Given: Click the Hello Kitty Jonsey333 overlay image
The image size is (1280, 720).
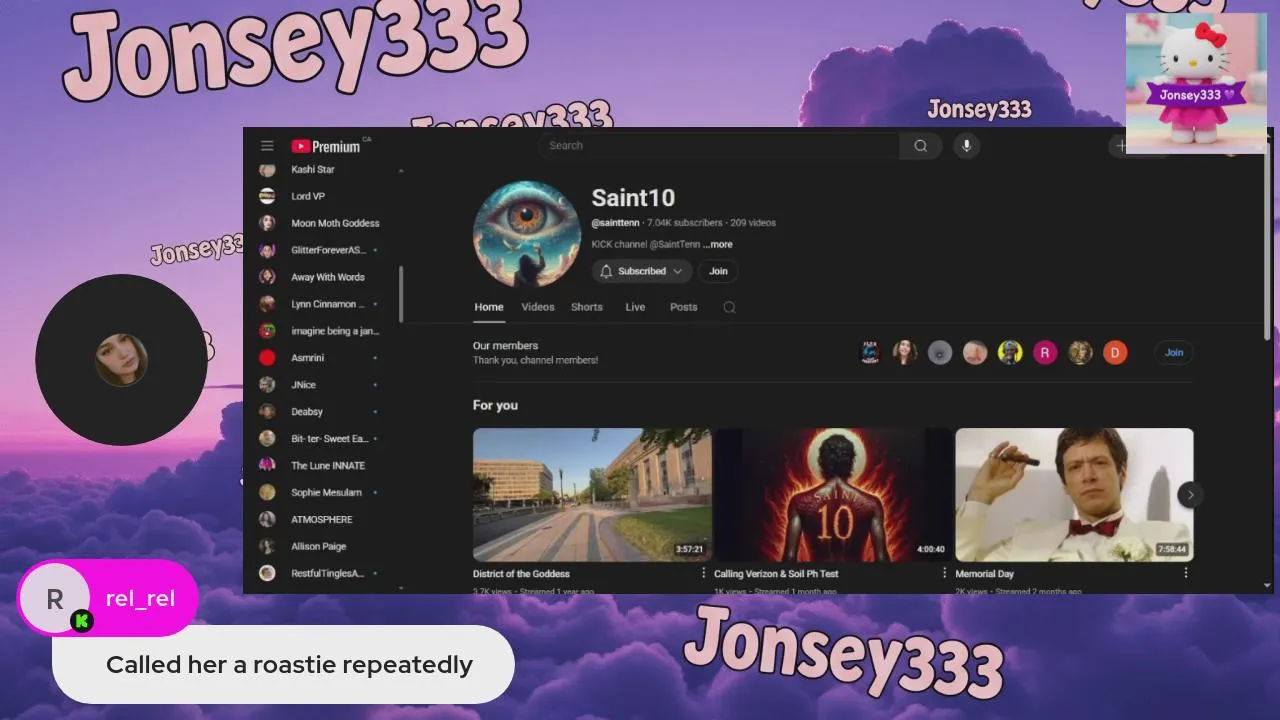Looking at the screenshot, I should point(1196,82).
